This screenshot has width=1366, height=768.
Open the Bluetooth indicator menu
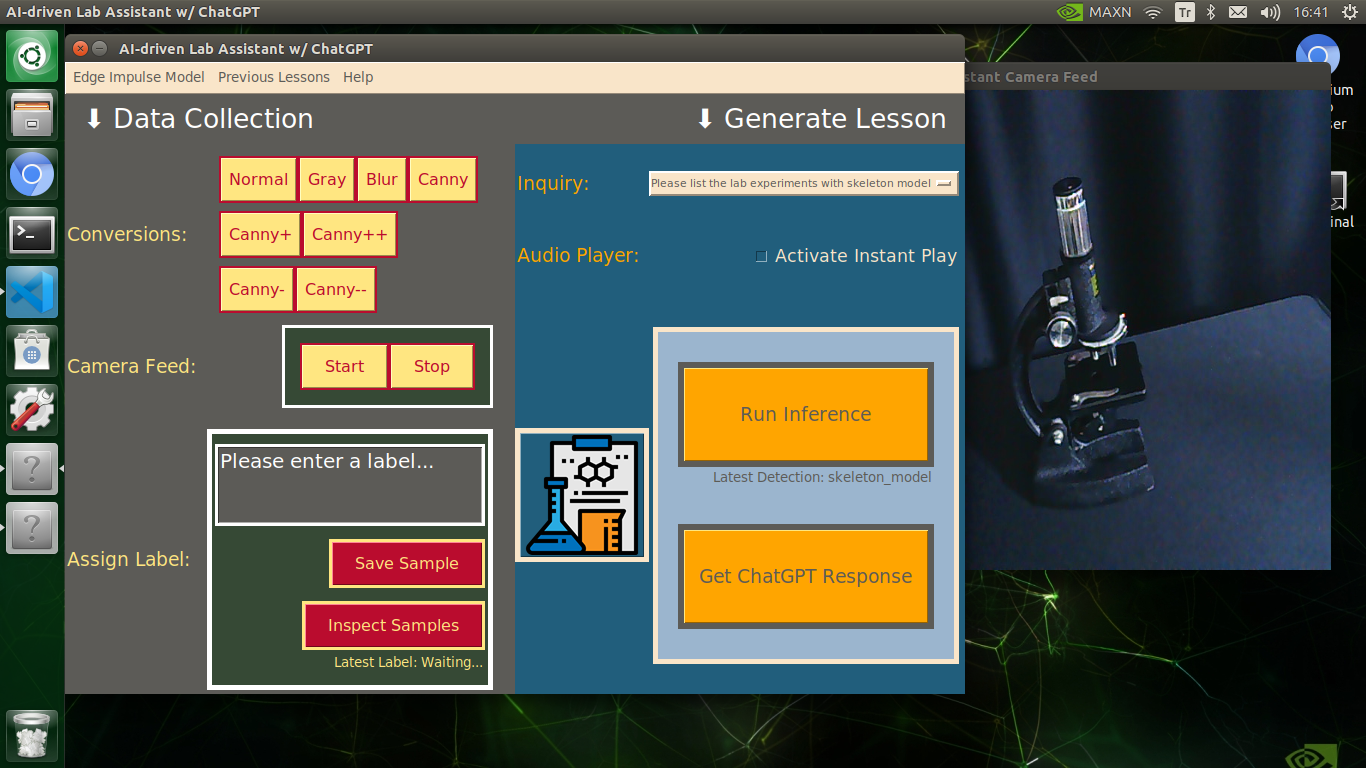(1210, 12)
